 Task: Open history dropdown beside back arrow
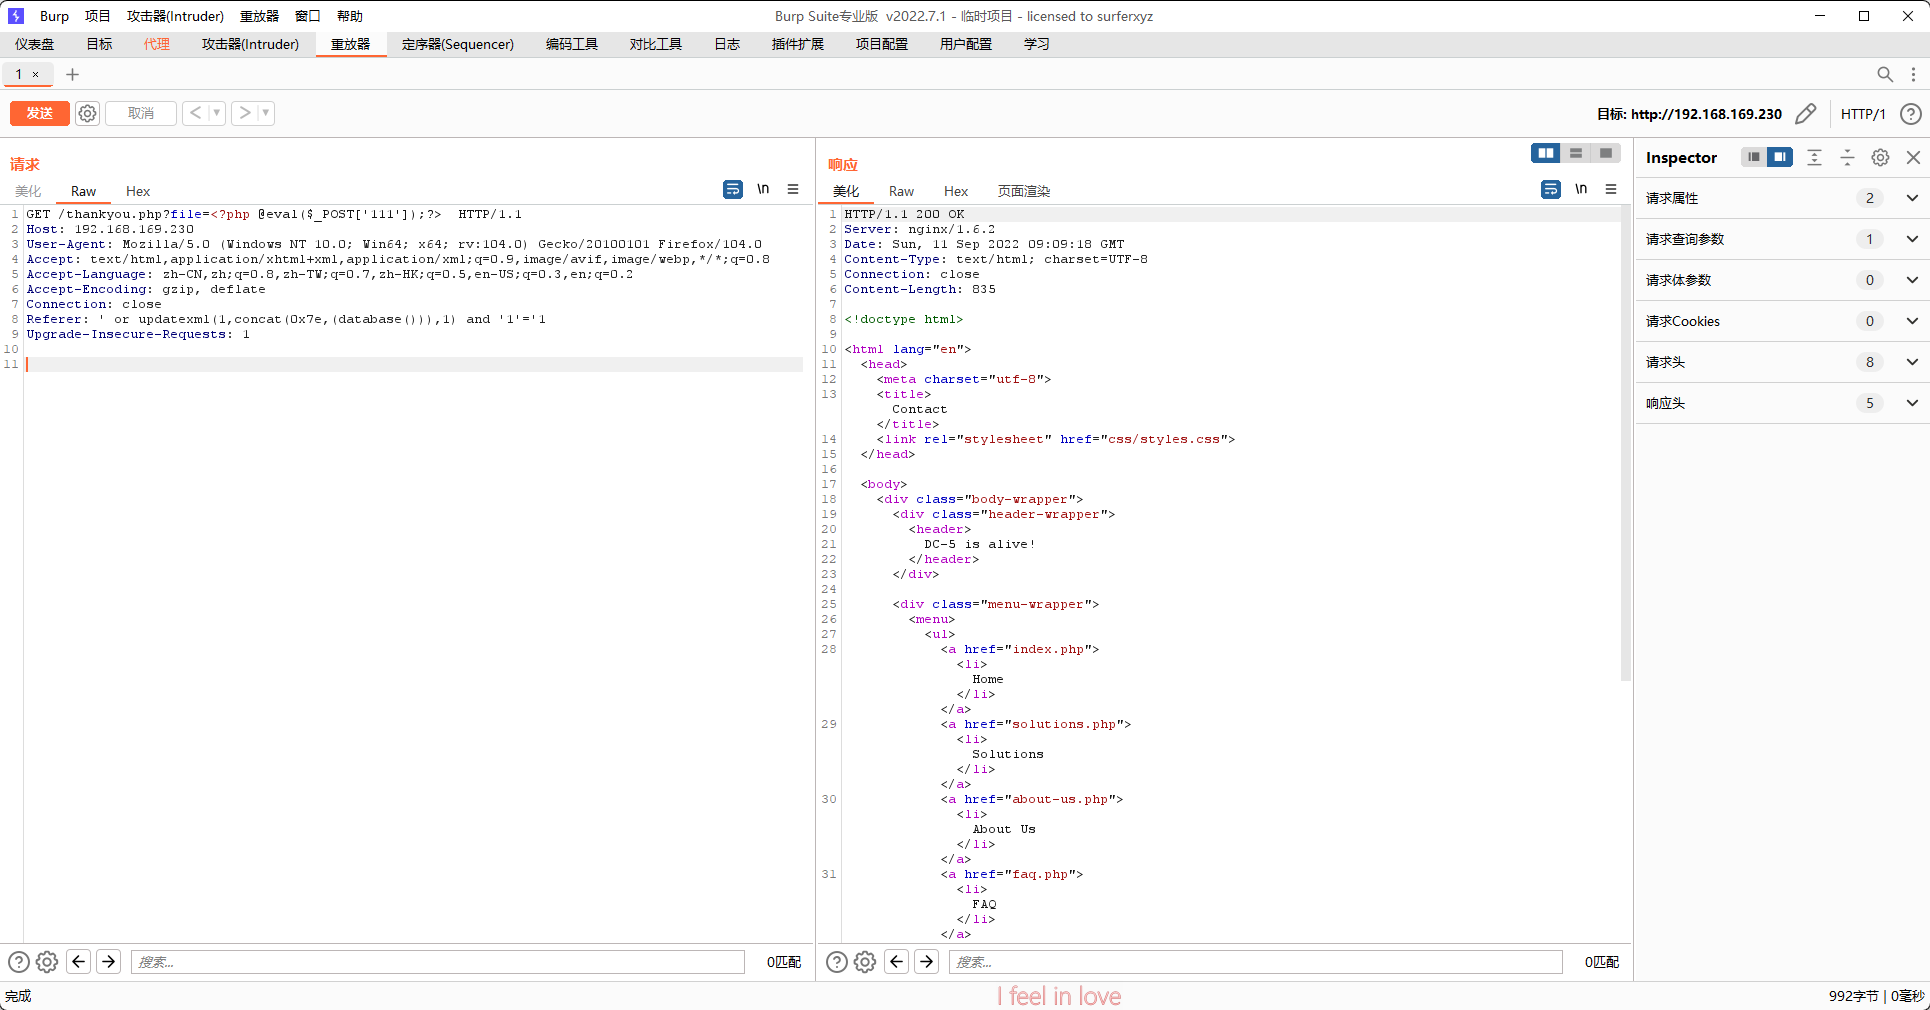pos(216,113)
